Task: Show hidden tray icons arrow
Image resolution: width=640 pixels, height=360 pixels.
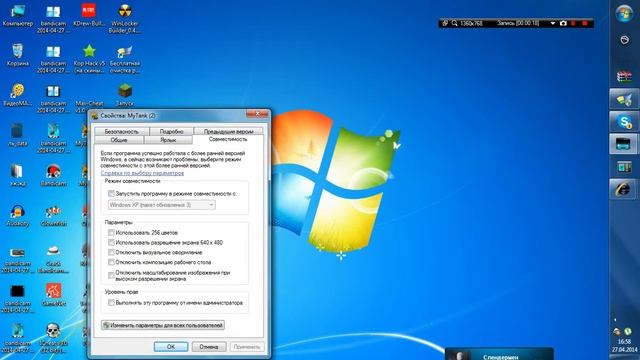Action: [x=615, y=320]
